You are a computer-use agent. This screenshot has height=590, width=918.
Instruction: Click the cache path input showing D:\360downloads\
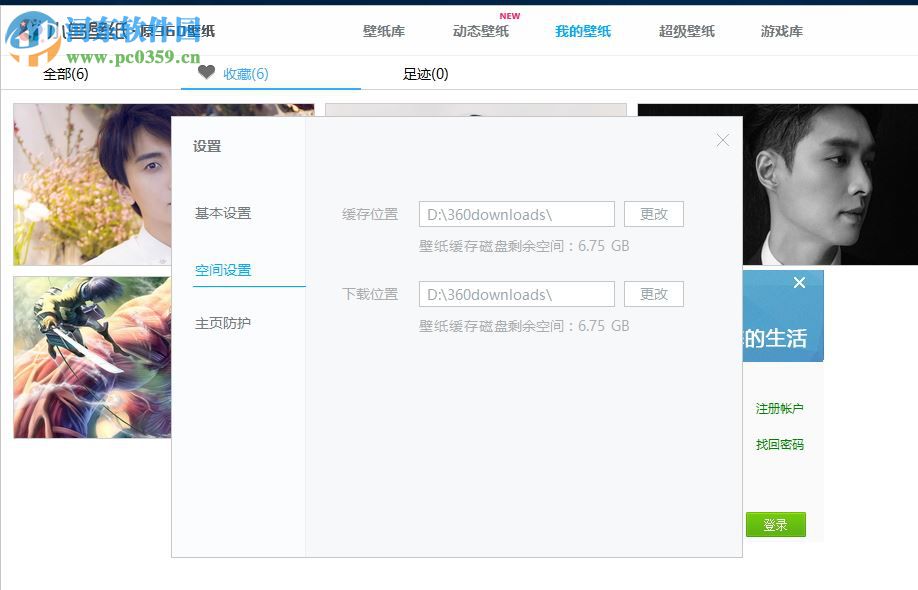(516, 214)
